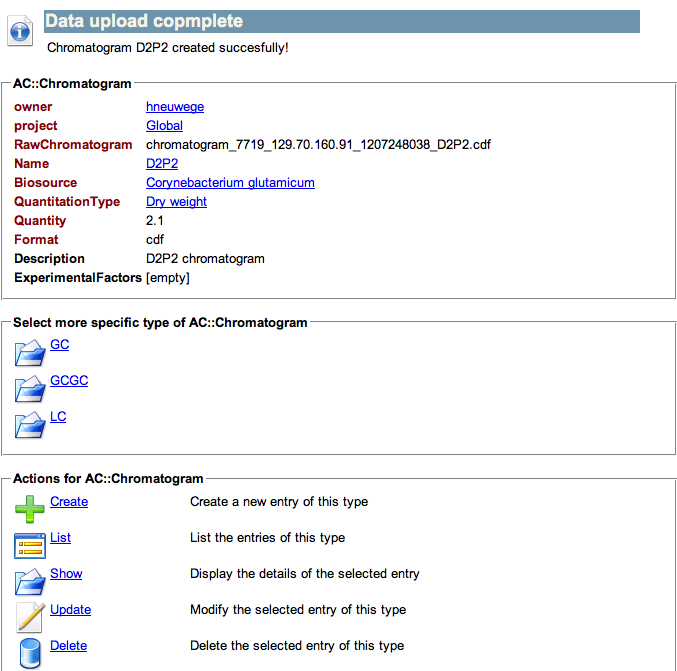
Task: Click the List action link
Action: [60, 538]
